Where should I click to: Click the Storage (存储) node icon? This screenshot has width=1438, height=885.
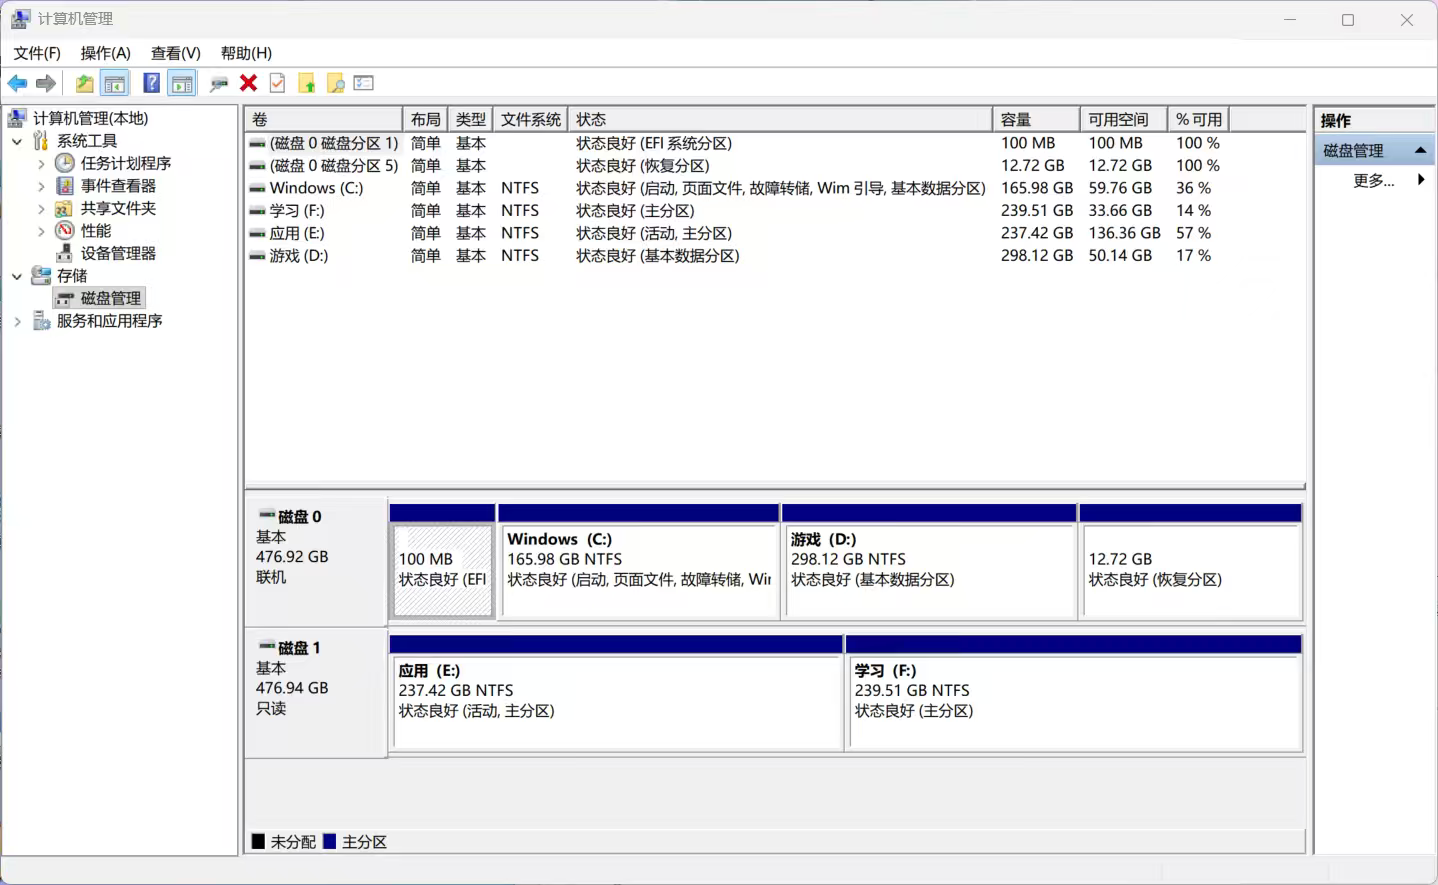[x=41, y=276]
